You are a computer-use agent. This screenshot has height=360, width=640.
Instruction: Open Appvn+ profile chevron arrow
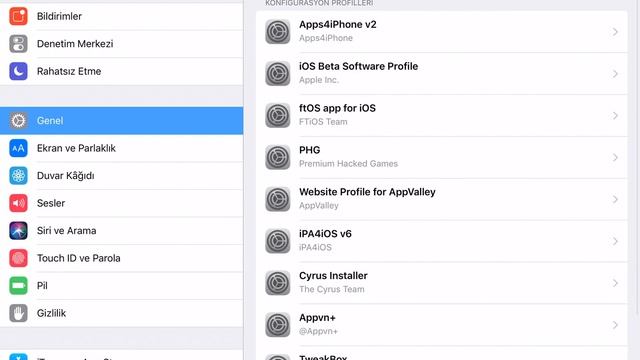[615, 325]
